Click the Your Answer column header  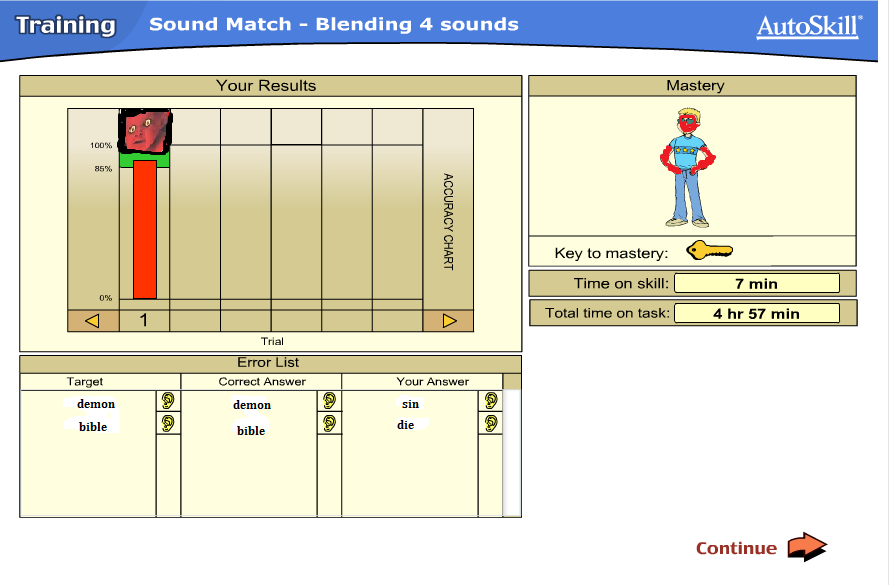pyautogui.click(x=433, y=381)
